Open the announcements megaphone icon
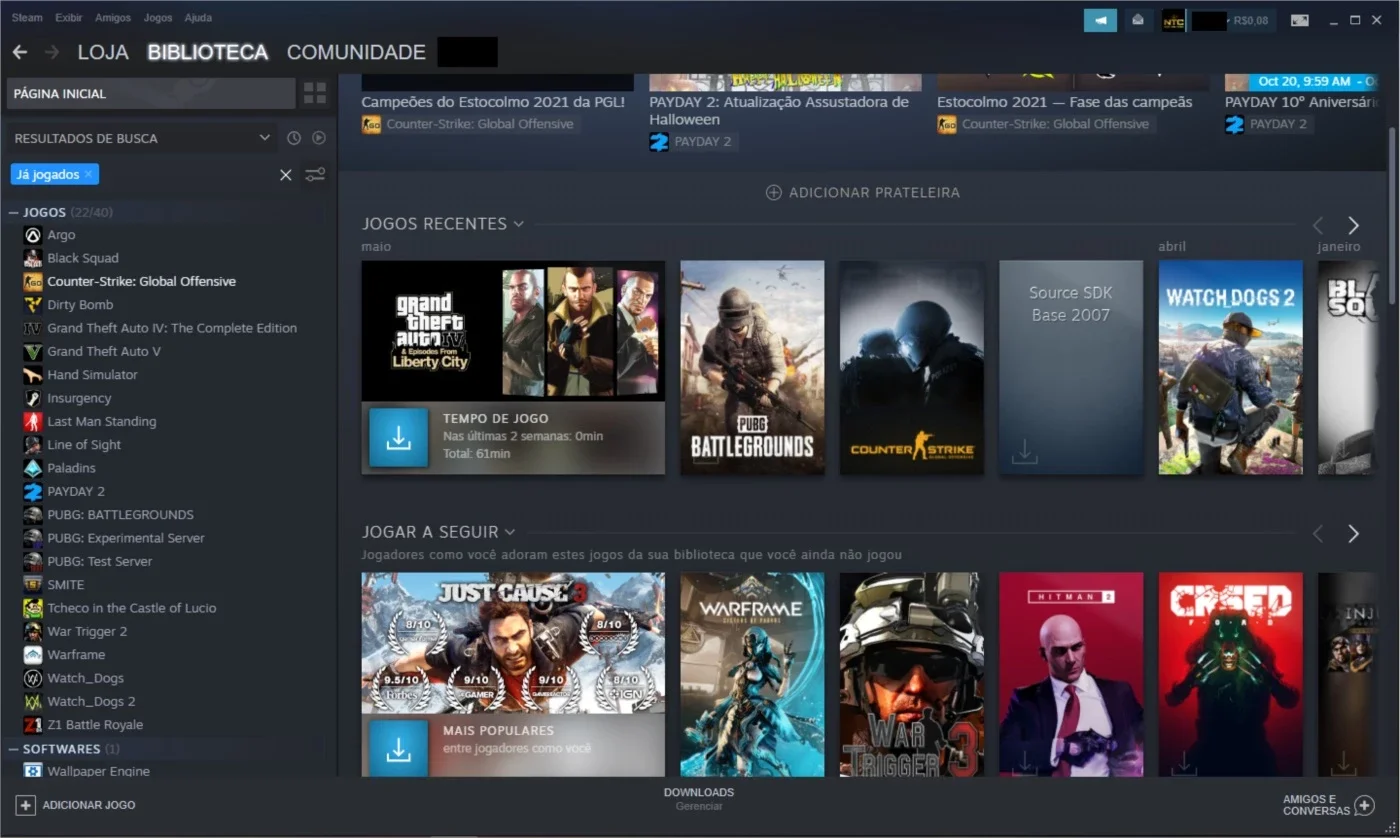The image size is (1400, 838). pos(1100,20)
